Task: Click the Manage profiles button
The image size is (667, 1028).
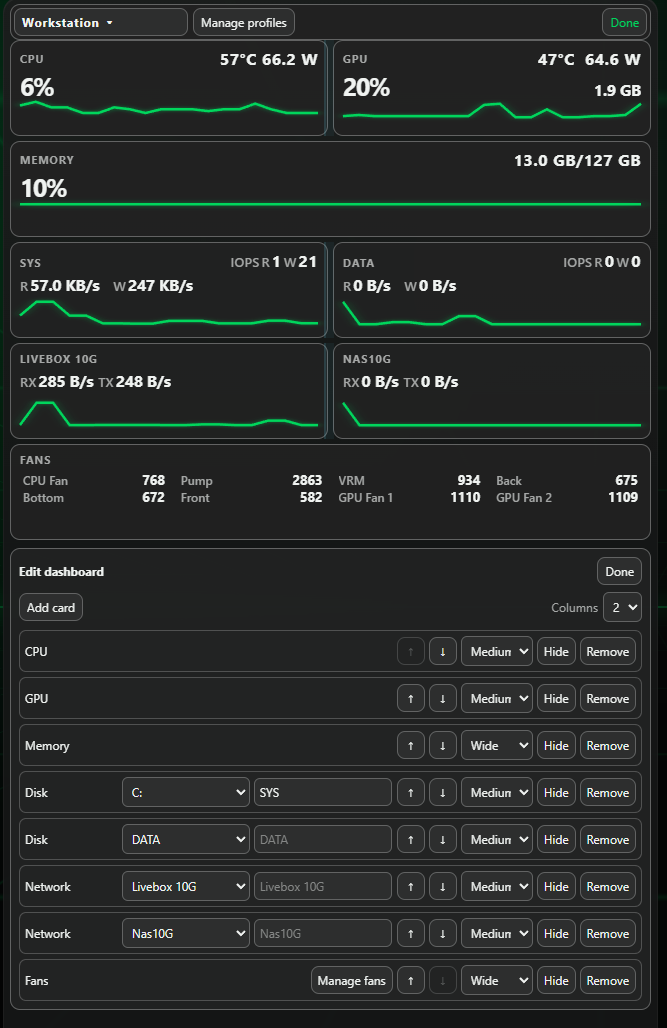Action: [x=244, y=22]
